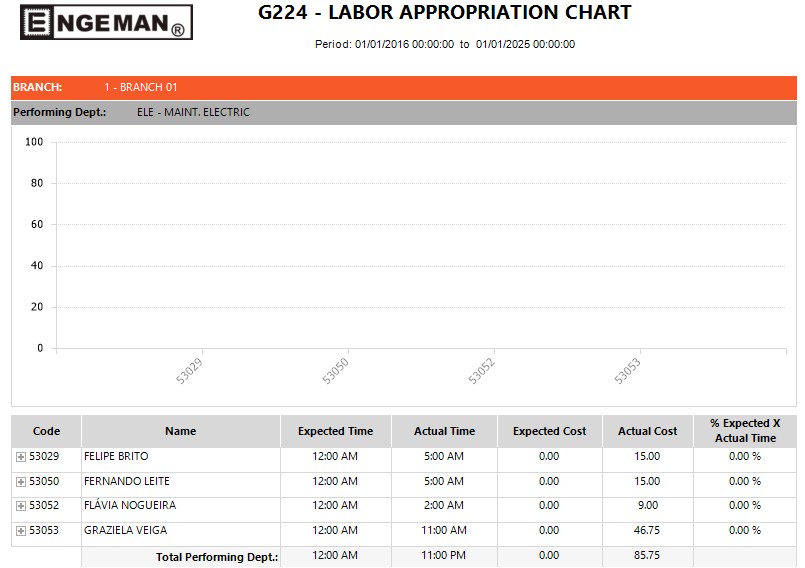This screenshot has width=805, height=568.
Task: Click chart axis label 53029
Action: point(189,371)
